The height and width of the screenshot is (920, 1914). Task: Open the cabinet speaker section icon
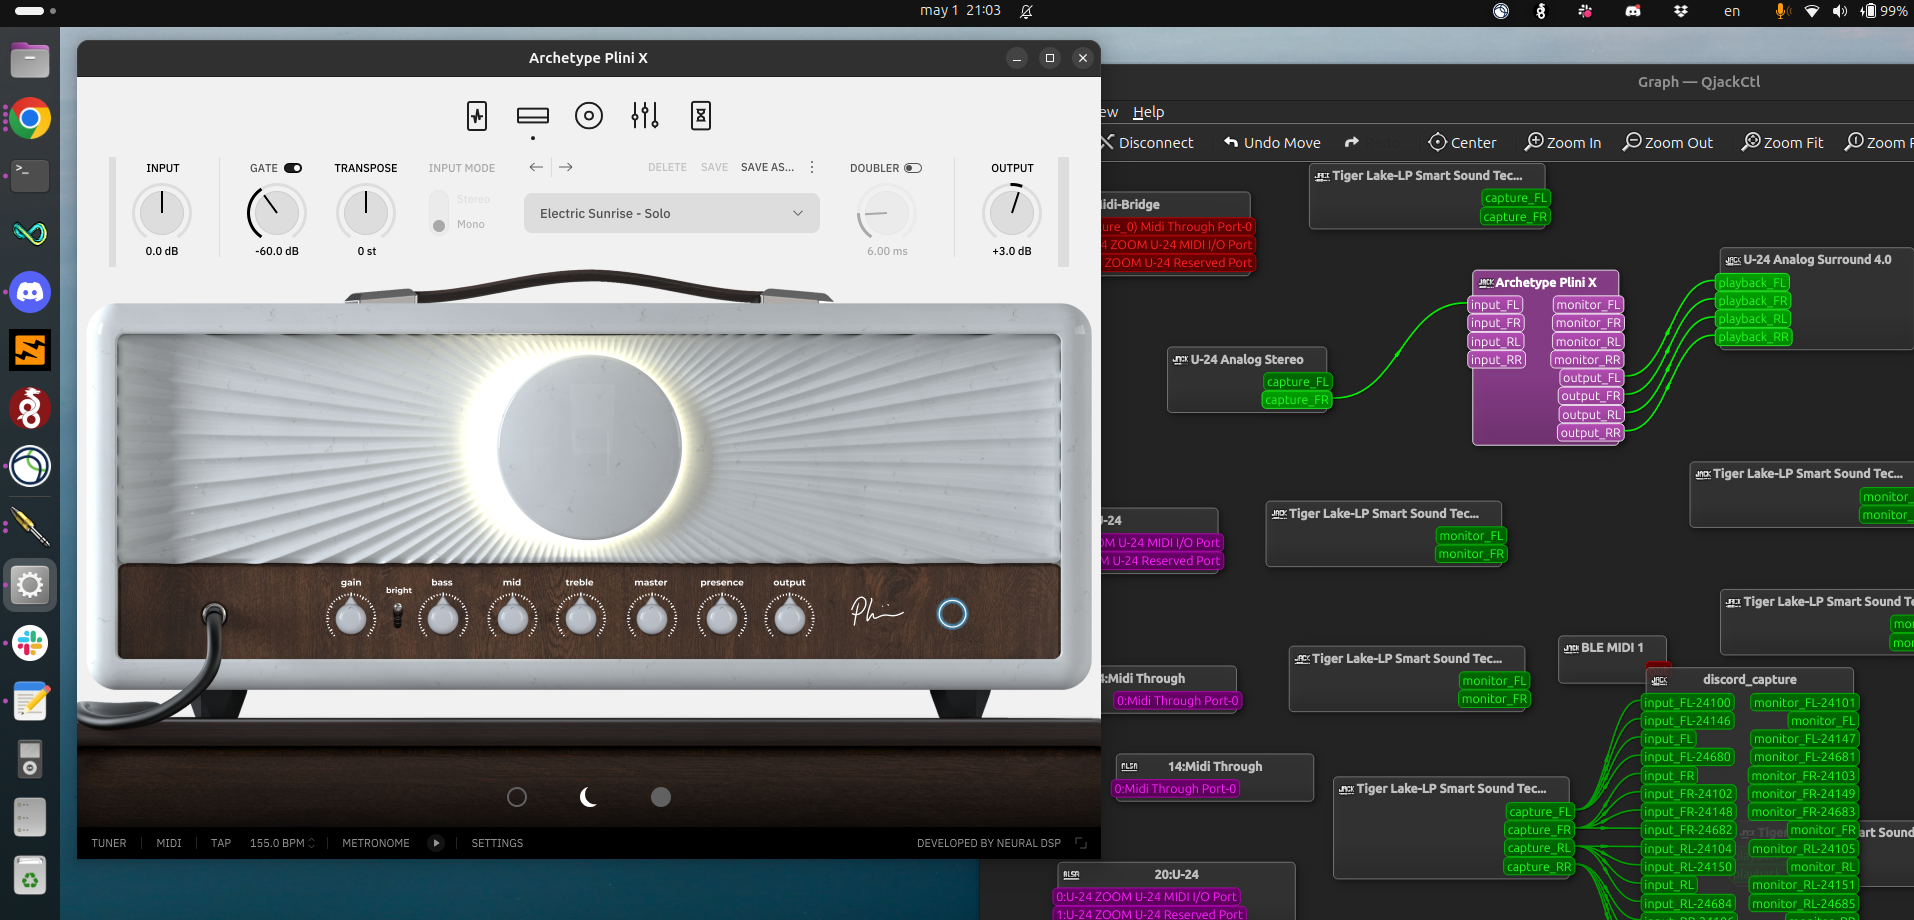tap(589, 116)
